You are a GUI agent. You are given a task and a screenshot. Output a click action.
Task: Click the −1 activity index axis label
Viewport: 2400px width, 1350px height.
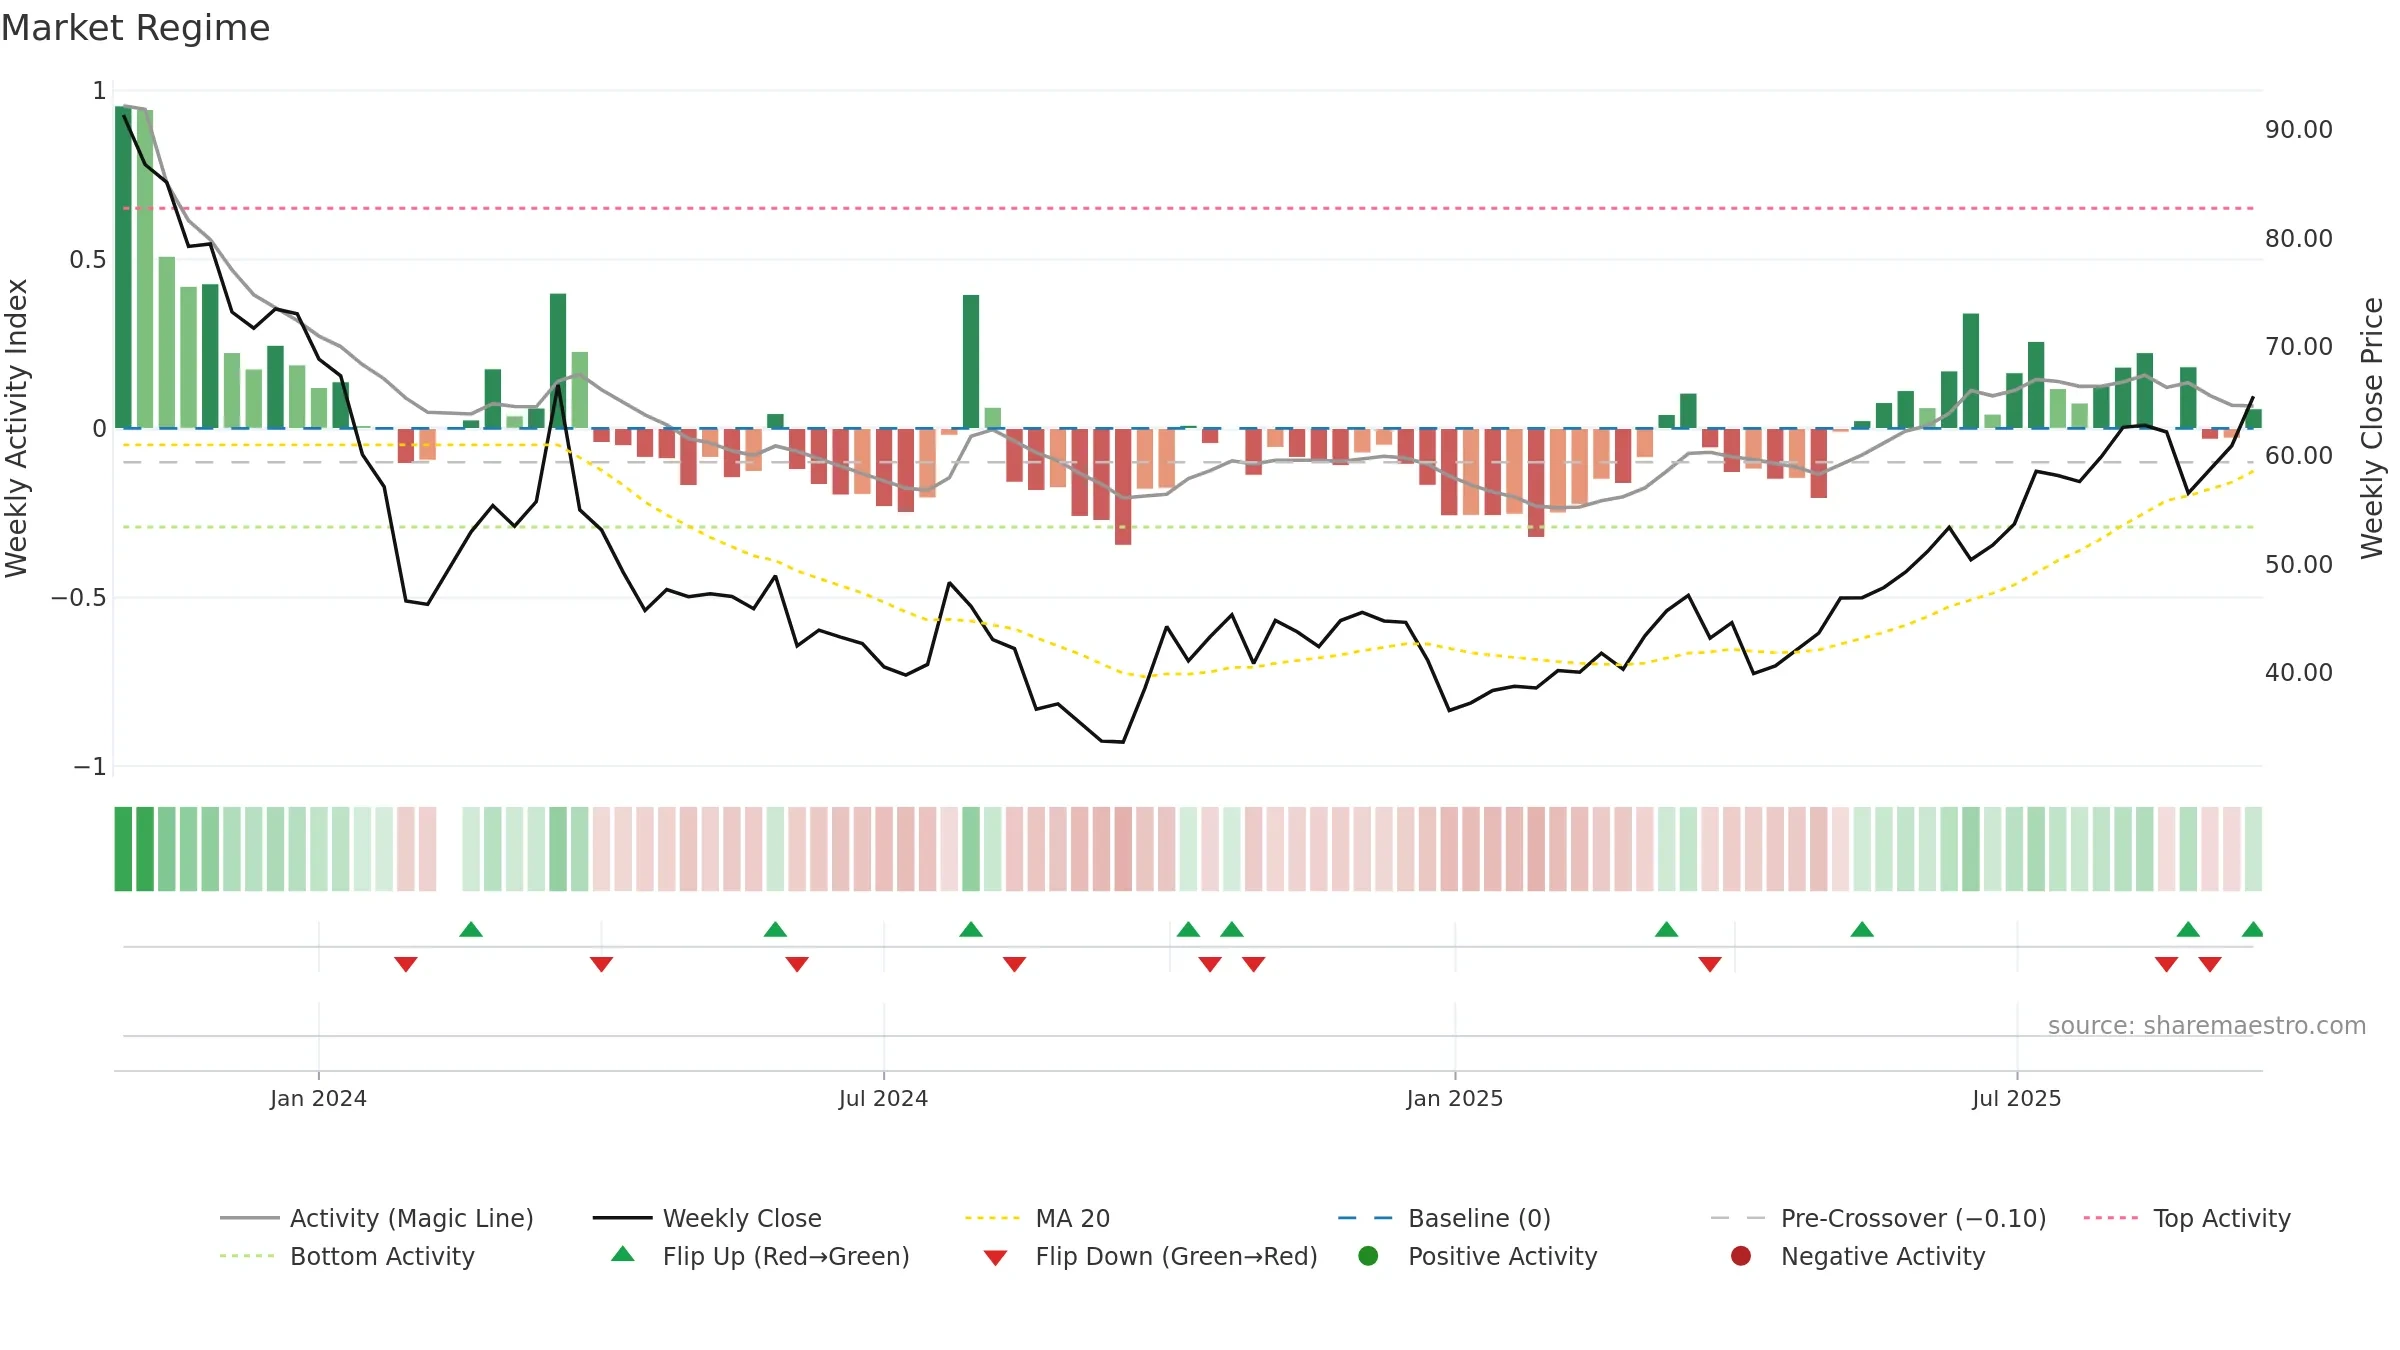click(89, 766)
